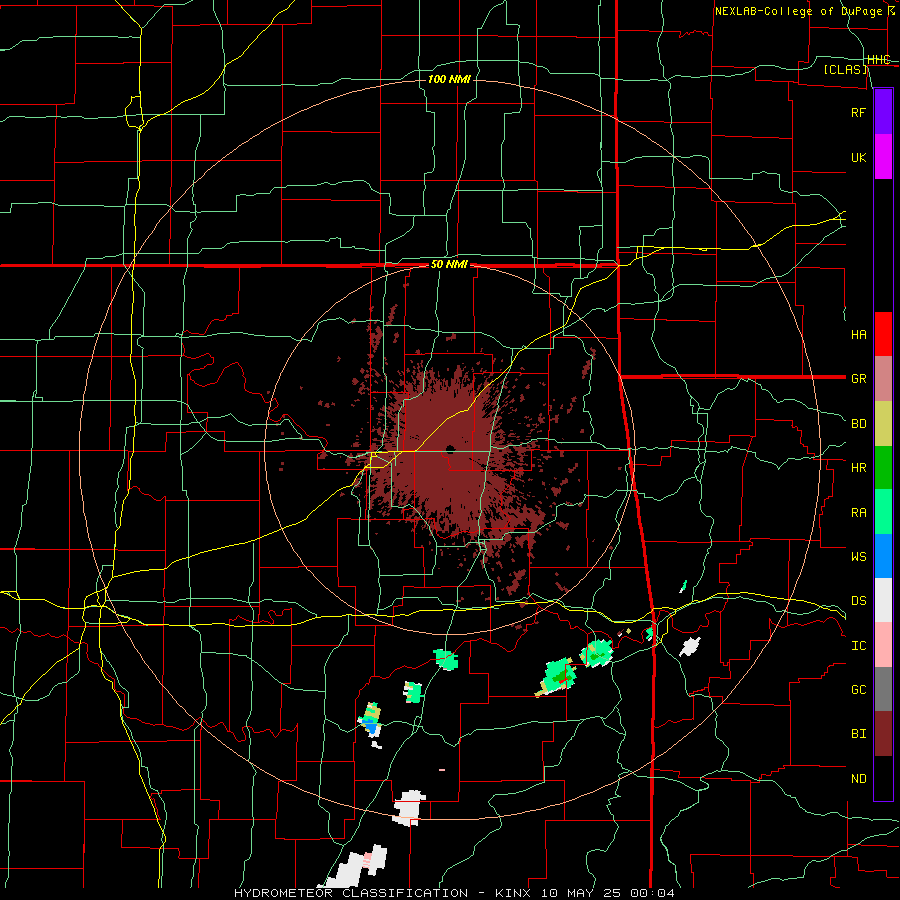Select the BD yellow legend block
The height and width of the screenshot is (900, 900).
tap(883, 424)
